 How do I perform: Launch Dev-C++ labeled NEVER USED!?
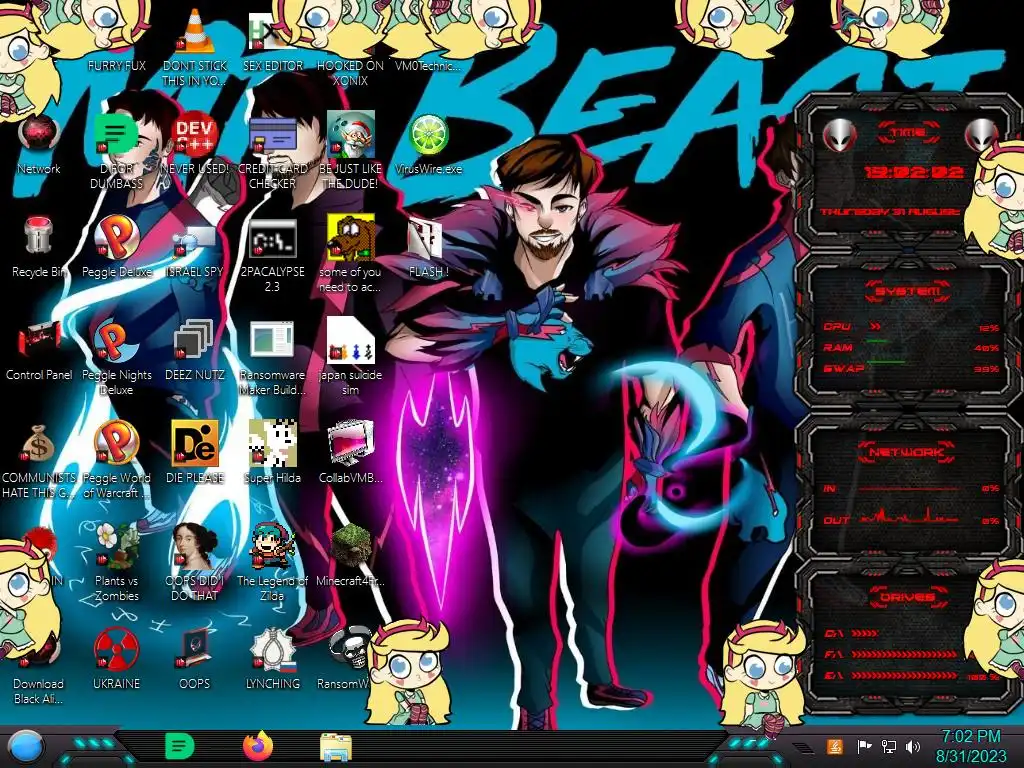point(195,143)
